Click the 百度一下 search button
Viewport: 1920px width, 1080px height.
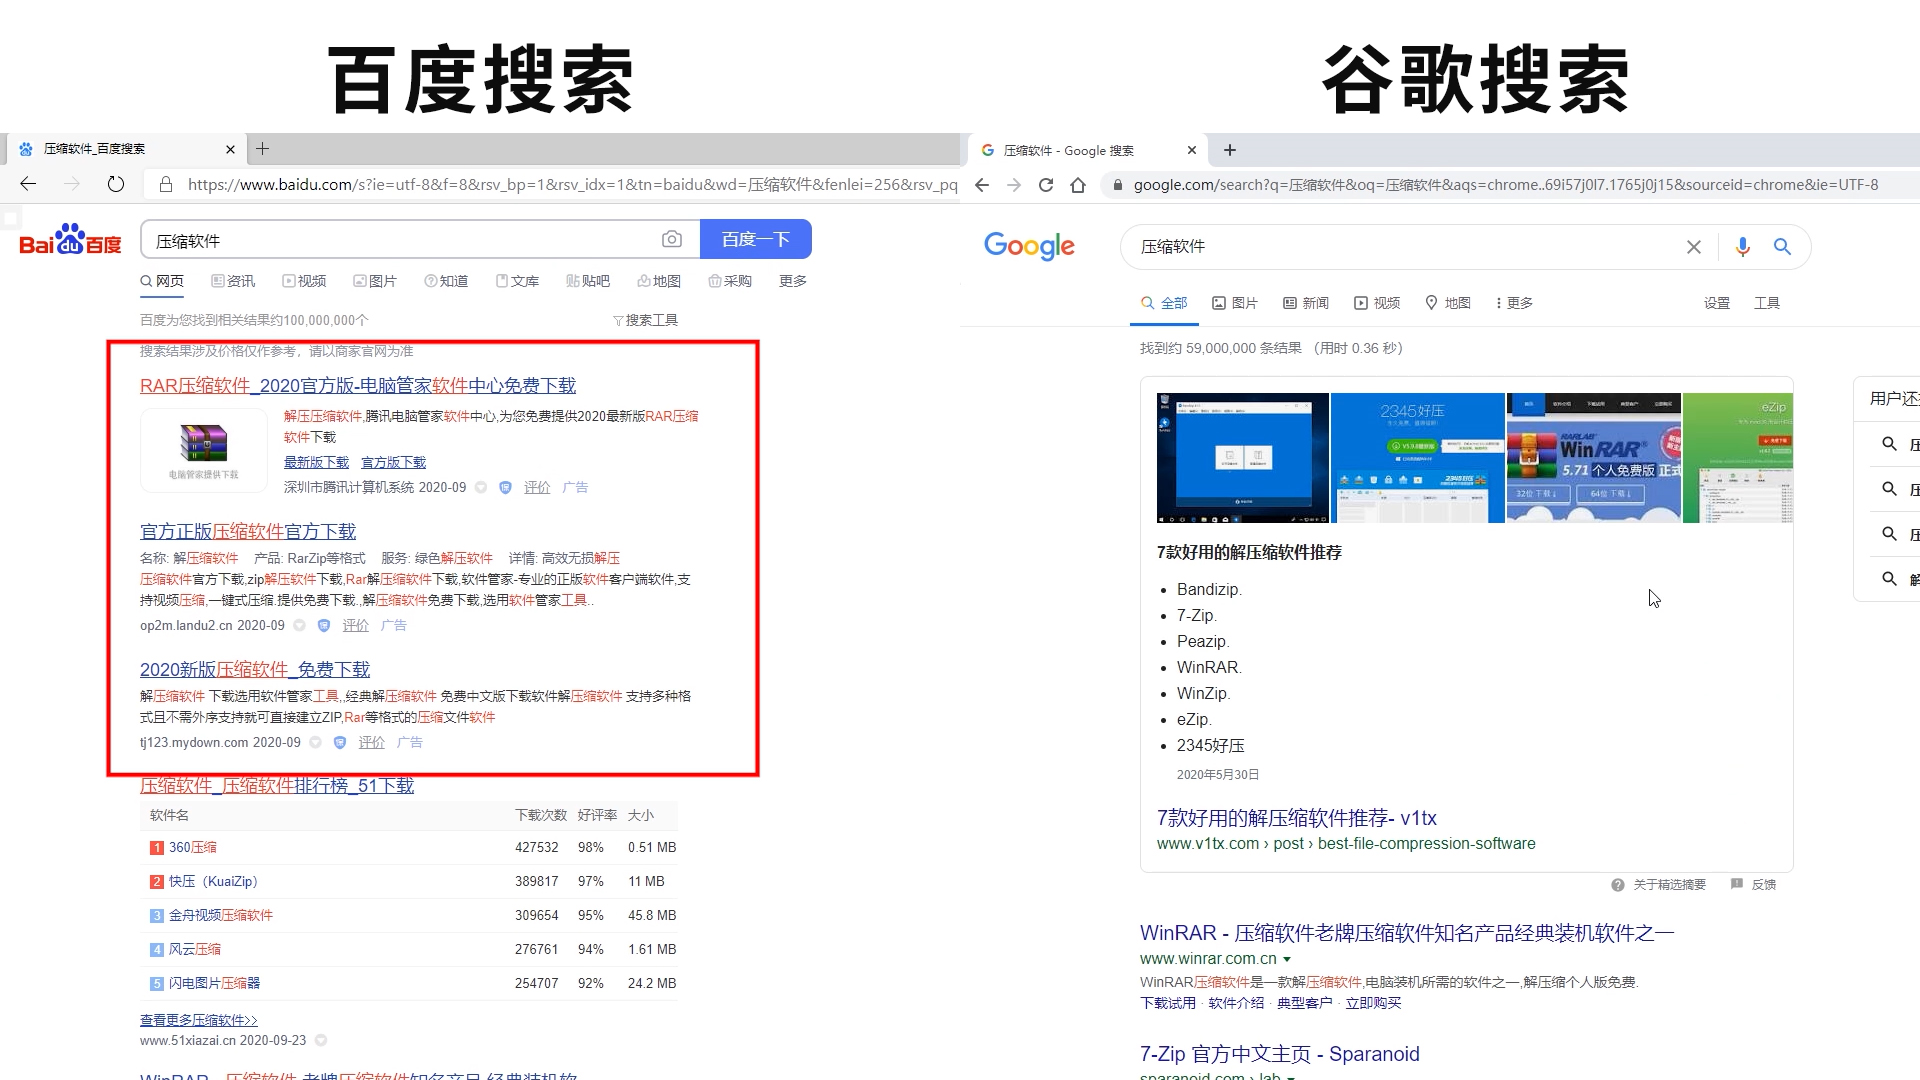pyautogui.click(x=756, y=239)
